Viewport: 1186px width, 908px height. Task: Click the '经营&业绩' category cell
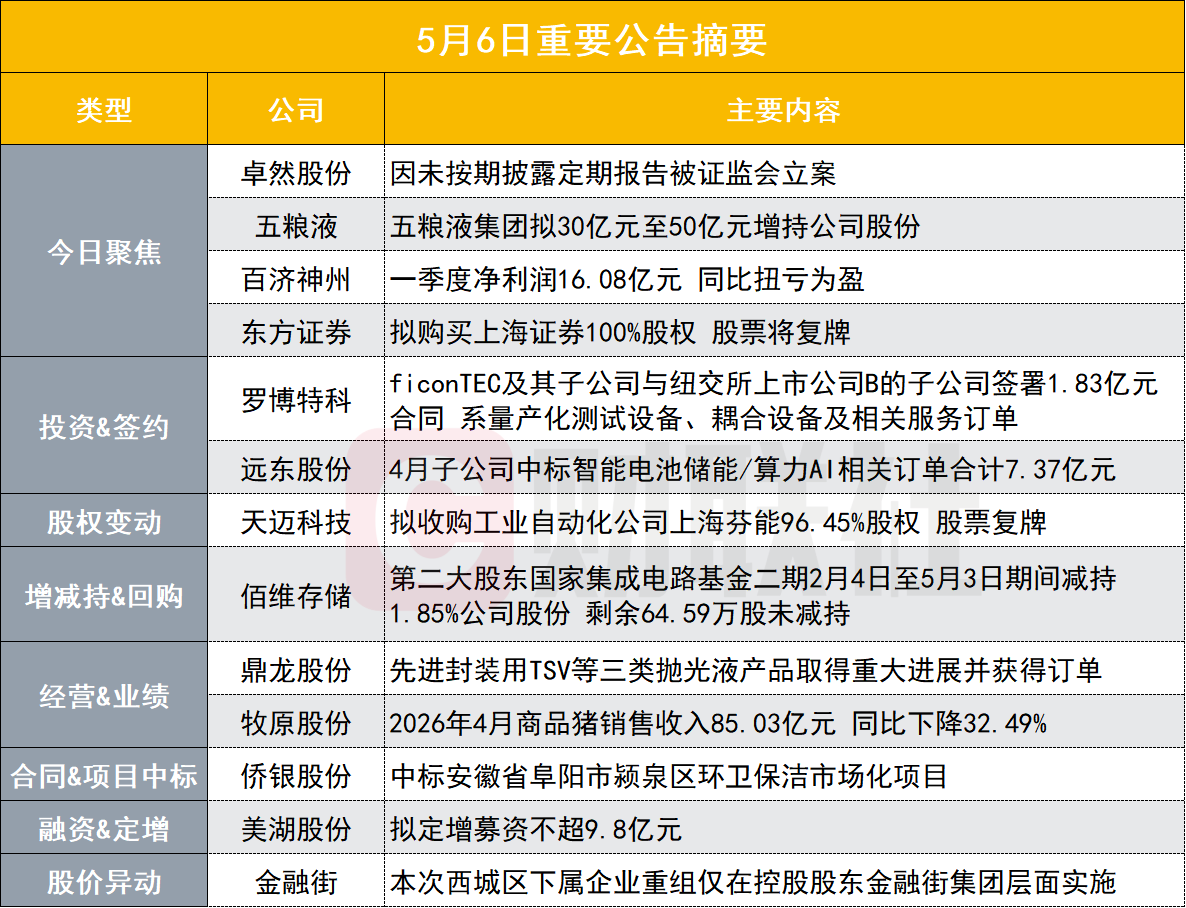click(104, 695)
